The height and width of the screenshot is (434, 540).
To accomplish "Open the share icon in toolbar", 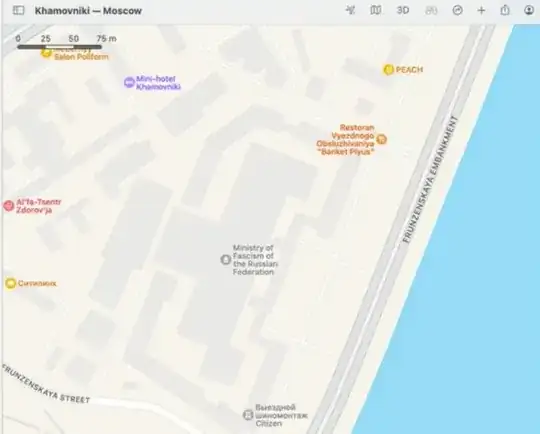I will coord(505,10).
